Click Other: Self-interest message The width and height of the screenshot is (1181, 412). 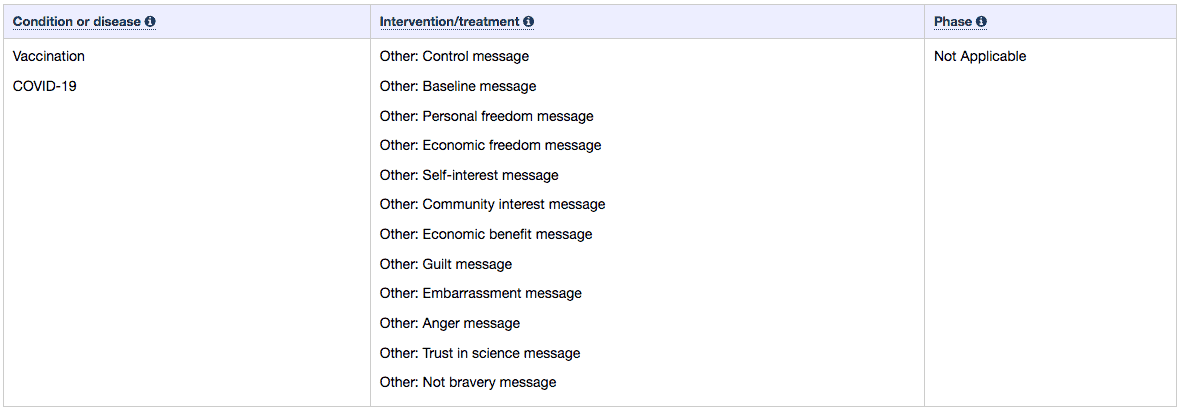pos(469,175)
